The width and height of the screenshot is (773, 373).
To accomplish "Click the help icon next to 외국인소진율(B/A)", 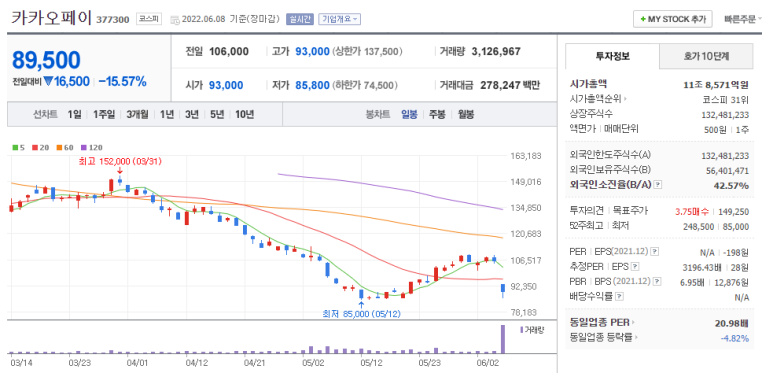I will pyautogui.click(x=658, y=185).
